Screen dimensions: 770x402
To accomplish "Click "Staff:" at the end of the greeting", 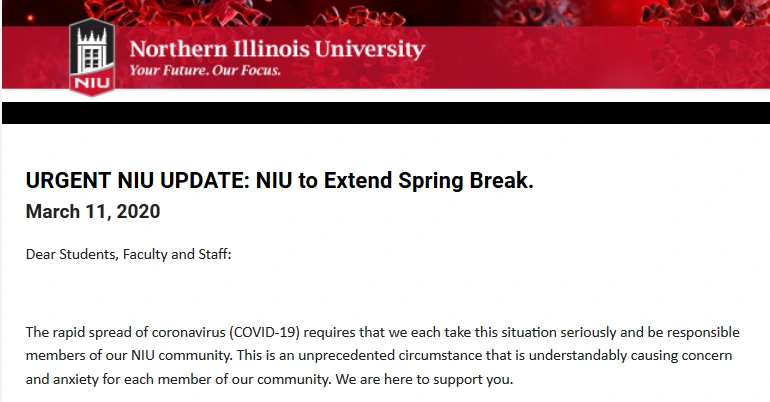I will point(215,254).
